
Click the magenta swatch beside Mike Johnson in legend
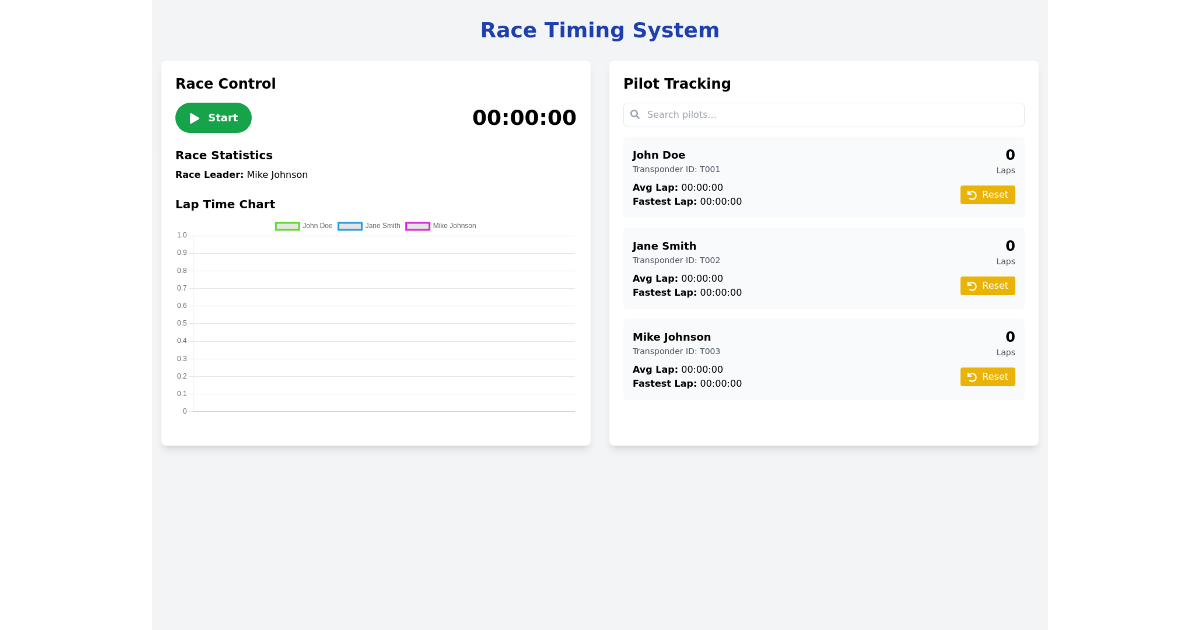tap(417, 226)
